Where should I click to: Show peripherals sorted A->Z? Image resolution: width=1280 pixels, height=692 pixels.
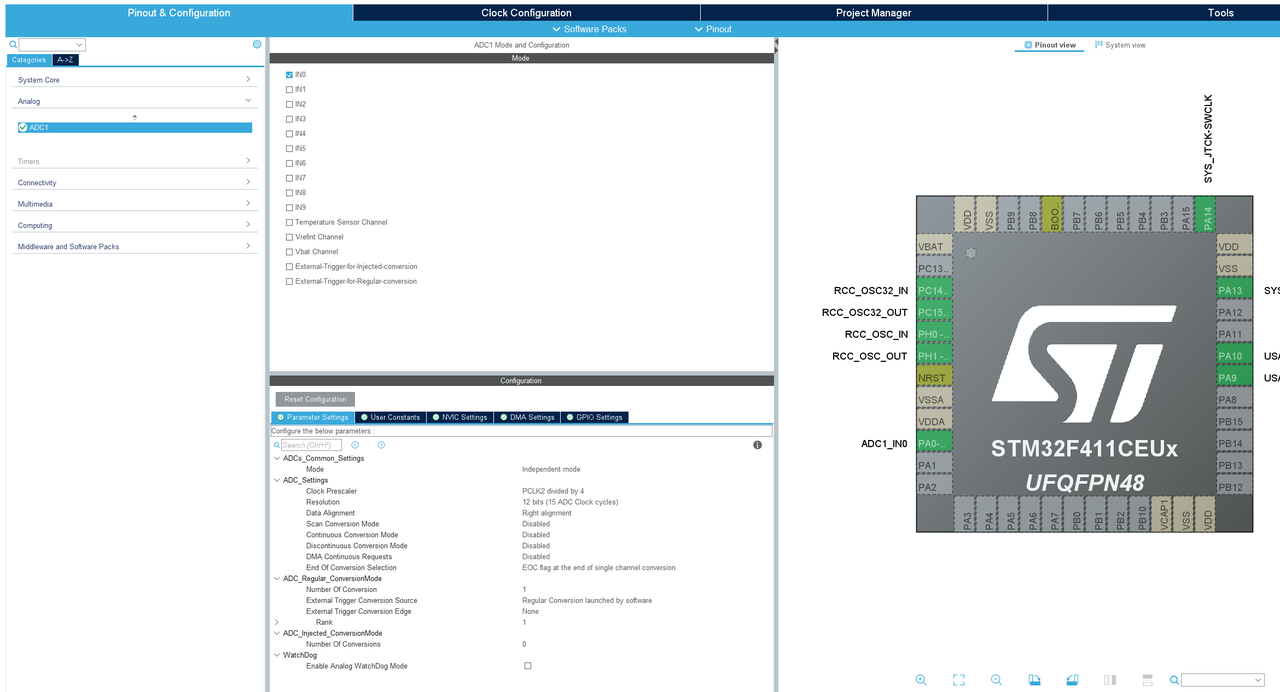point(65,60)
